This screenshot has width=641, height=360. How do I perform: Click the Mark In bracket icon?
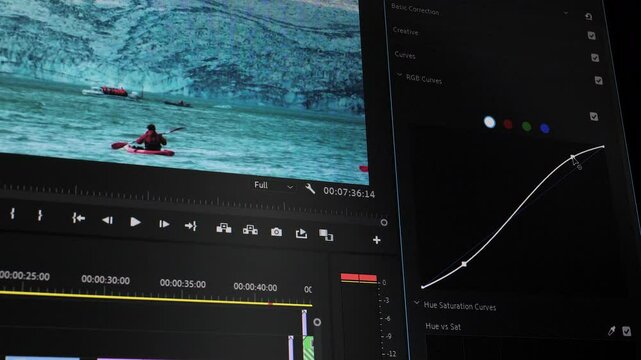(13, 213)
